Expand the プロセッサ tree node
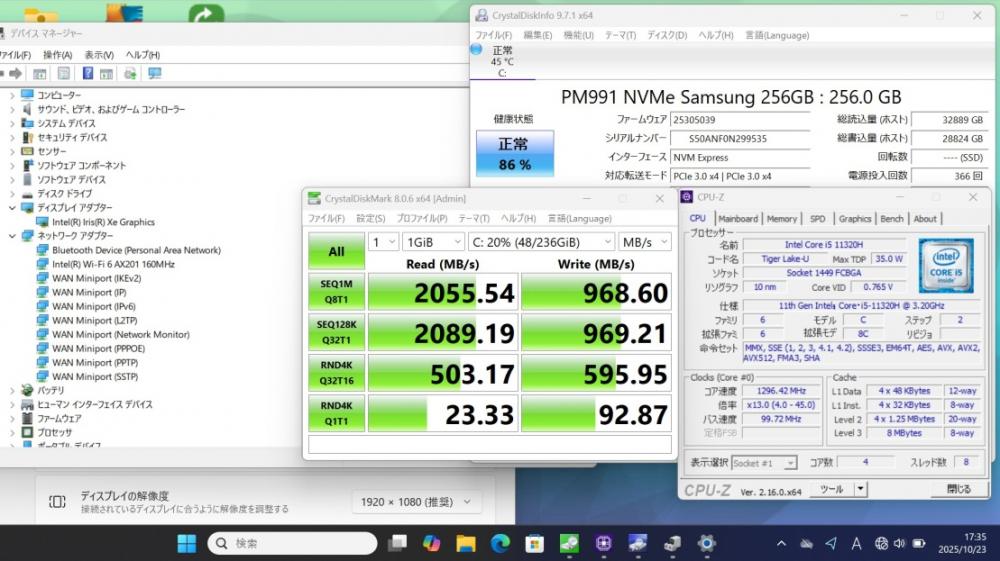The height and width of the screenshot is (561, 1000). point(12,432)
